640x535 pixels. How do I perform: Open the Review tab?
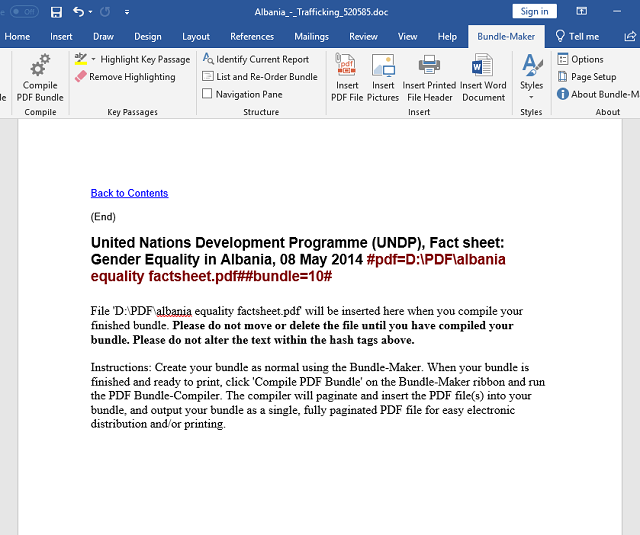[363, 36]
